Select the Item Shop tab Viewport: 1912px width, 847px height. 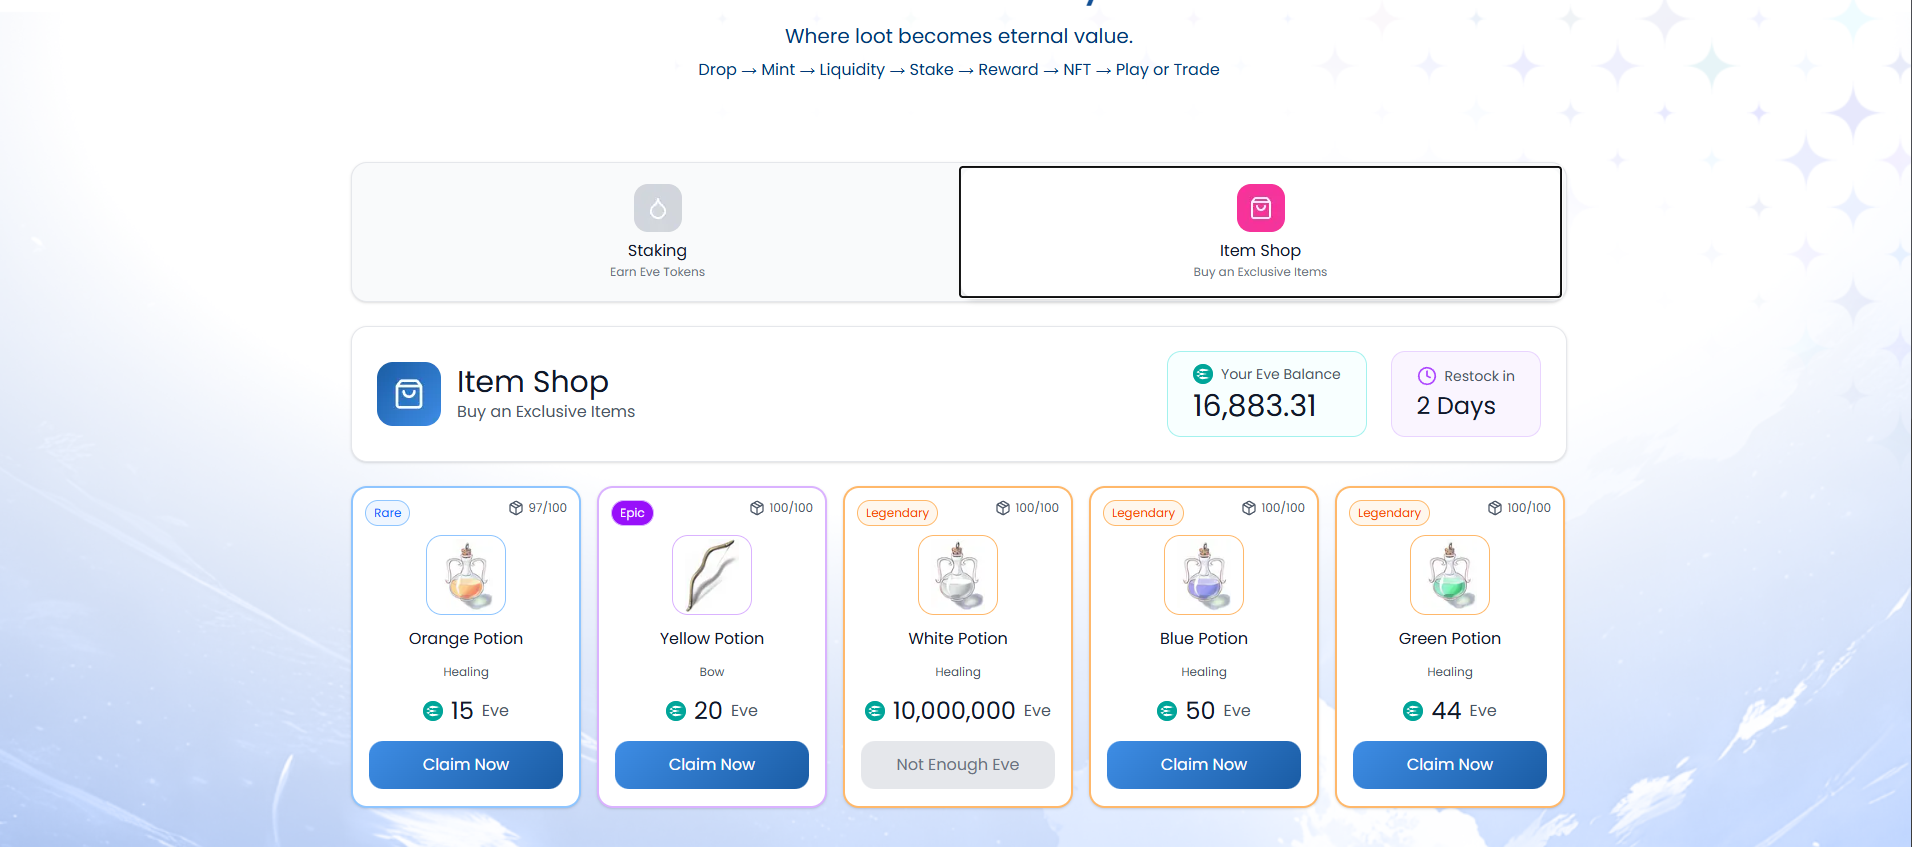[x=1260, y=232]
